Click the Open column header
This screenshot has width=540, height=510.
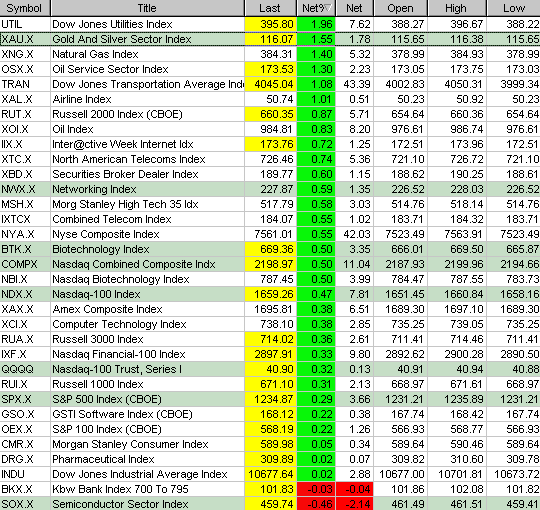point(401,8)
